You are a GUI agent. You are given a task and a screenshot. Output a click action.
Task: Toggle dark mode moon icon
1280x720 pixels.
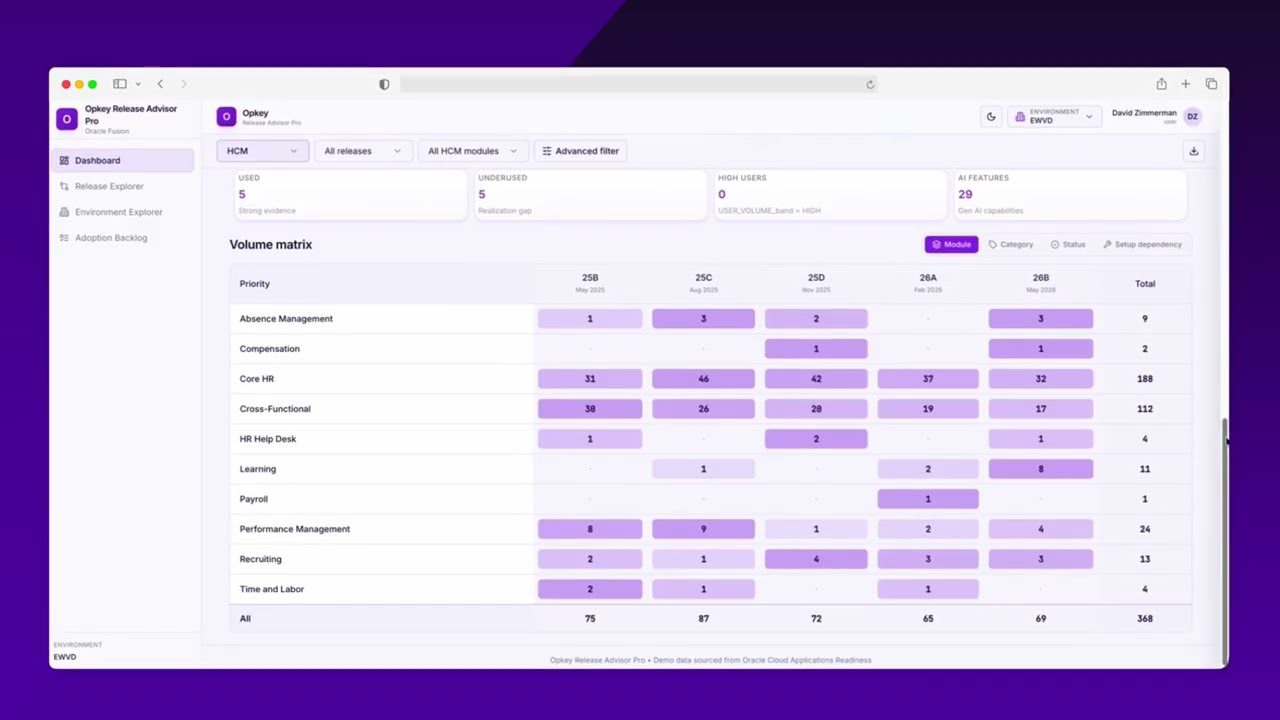[991, 117]
